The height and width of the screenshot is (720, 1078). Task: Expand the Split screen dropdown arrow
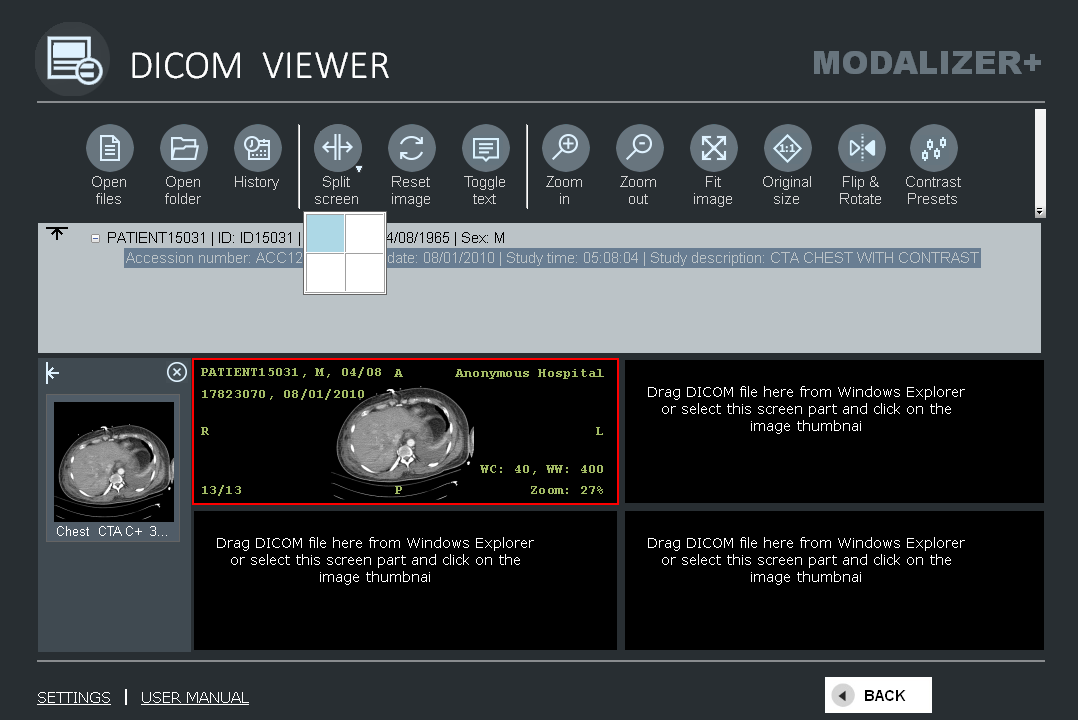tap(359, 169)
